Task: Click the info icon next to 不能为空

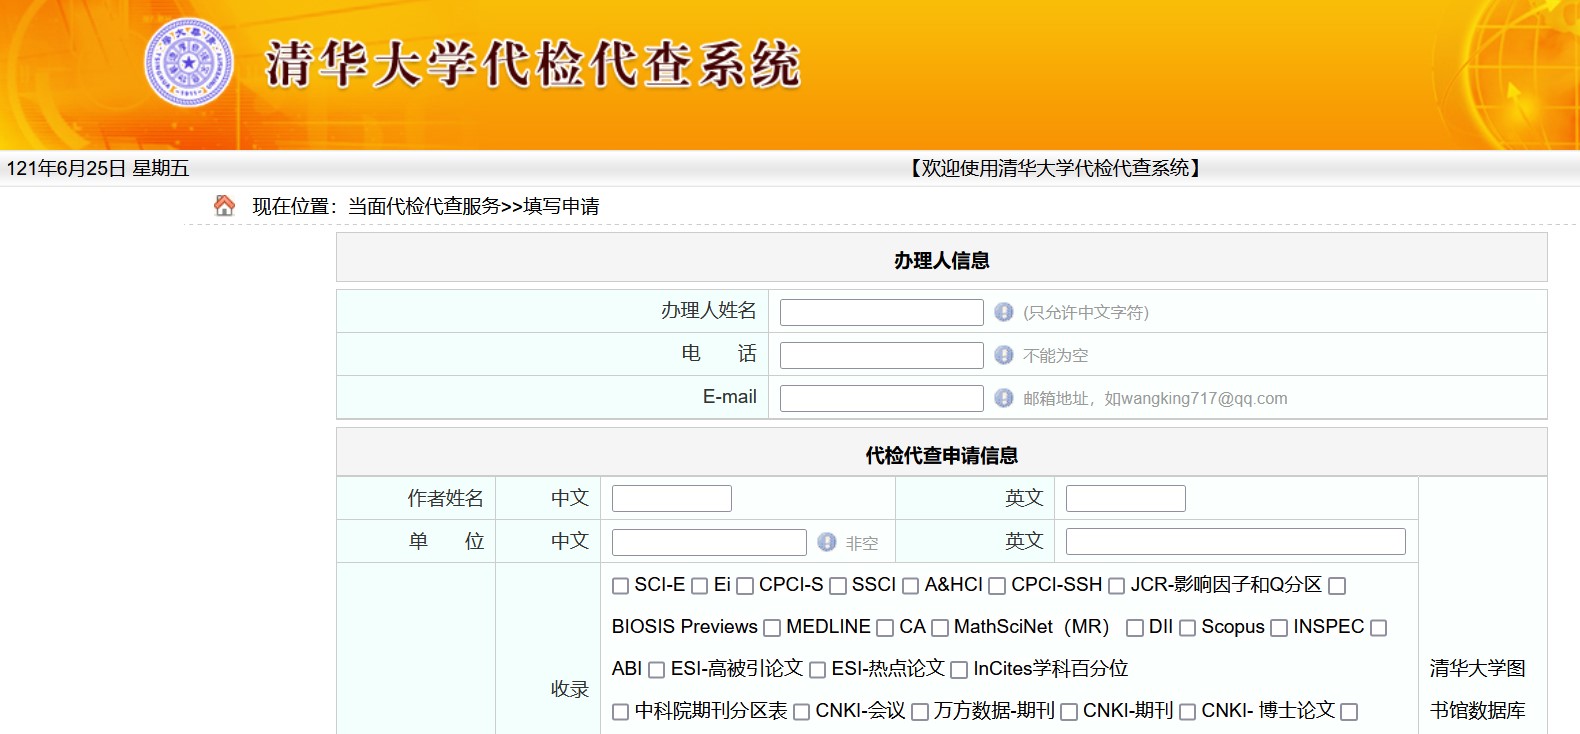Action: click(1004, 355)
